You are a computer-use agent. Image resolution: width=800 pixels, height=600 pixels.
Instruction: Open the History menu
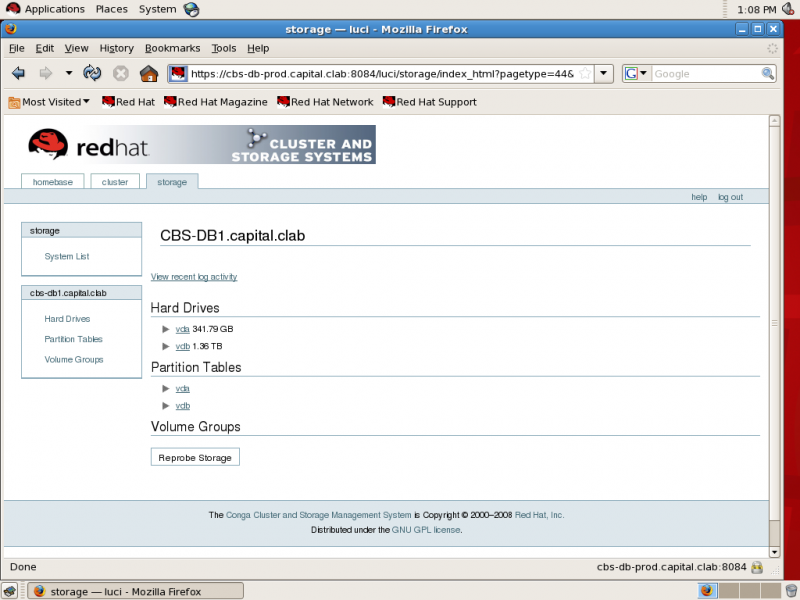116,48
